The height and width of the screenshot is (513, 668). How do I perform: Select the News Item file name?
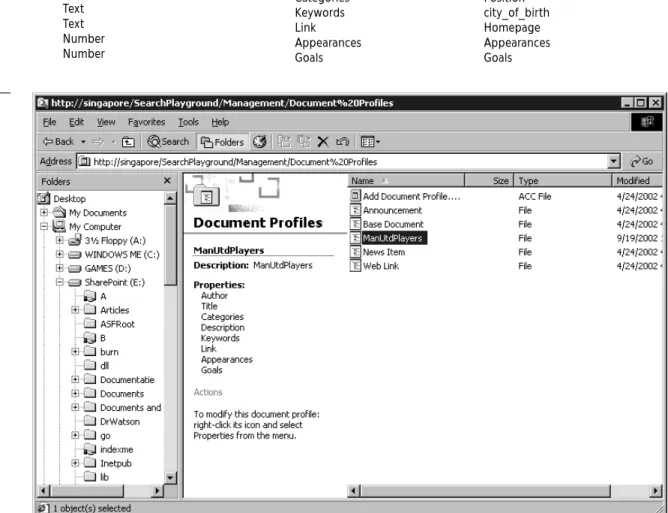pyautogui.click(x=384, y=252)
